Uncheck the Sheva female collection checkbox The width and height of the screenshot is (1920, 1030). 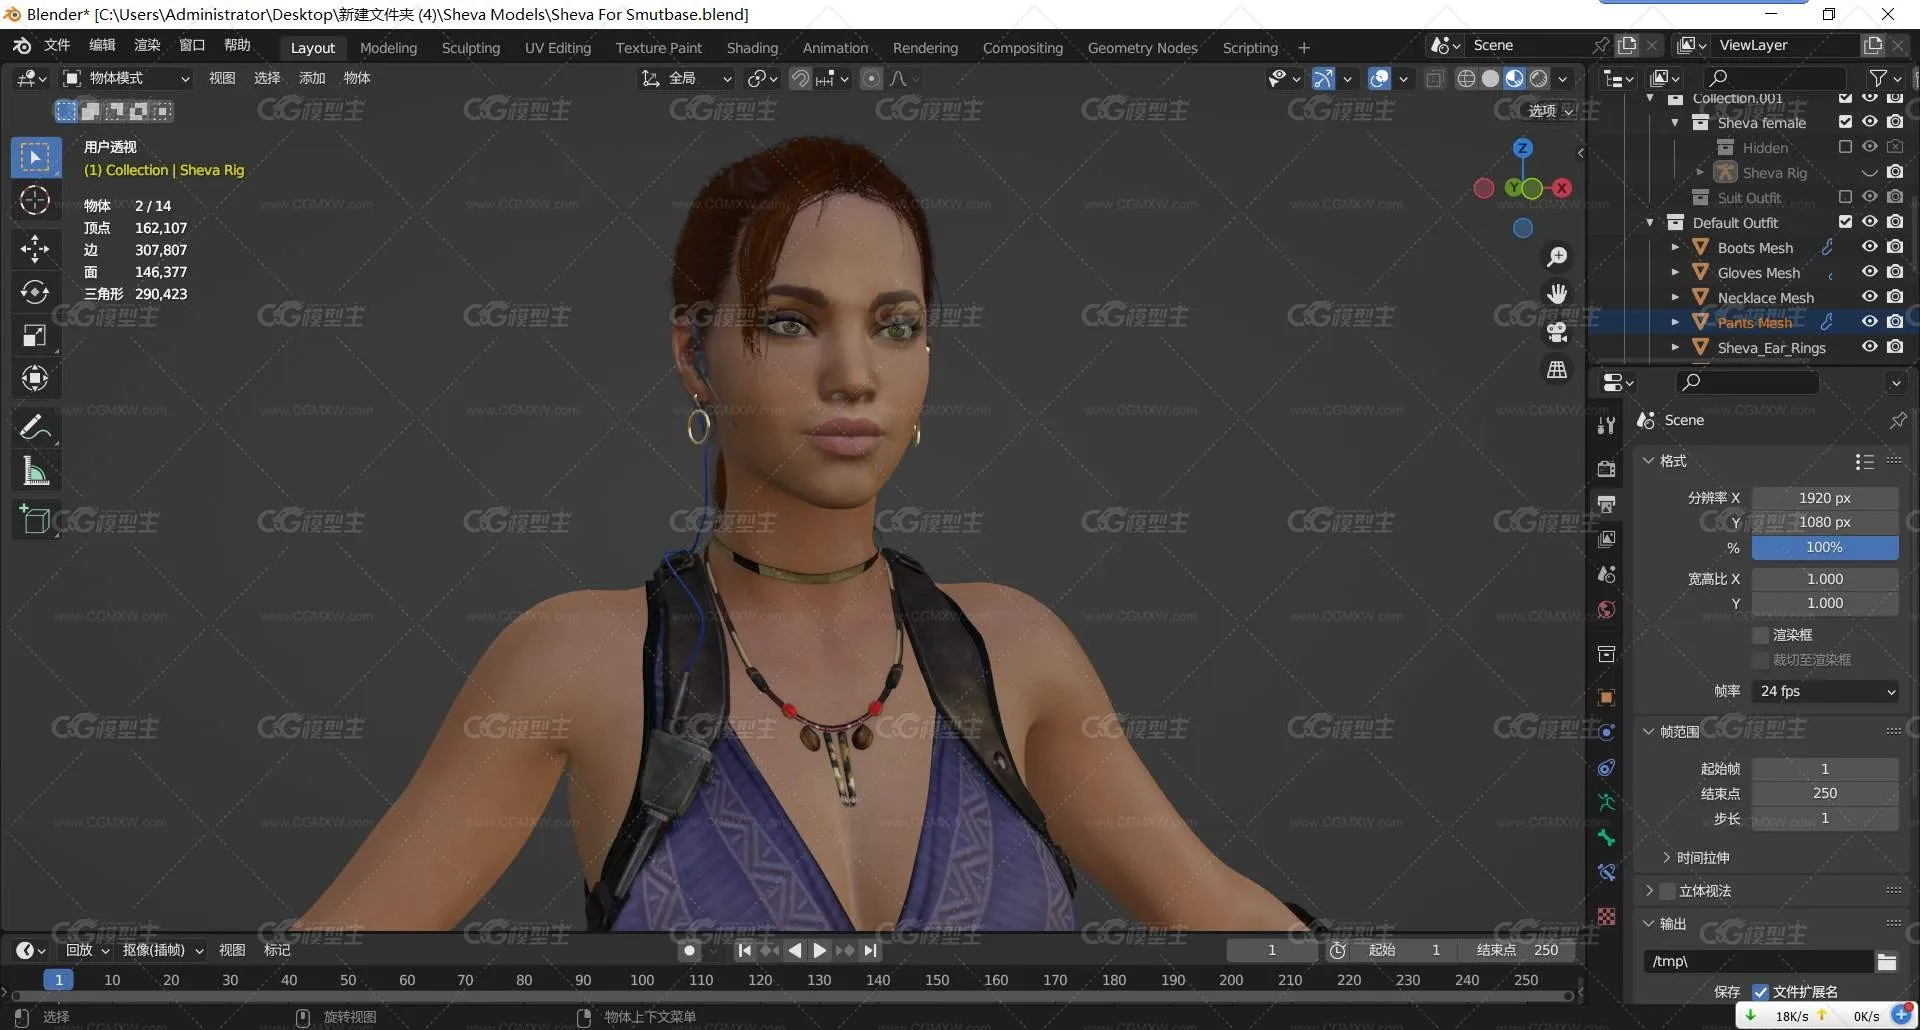coord(1845,122)
